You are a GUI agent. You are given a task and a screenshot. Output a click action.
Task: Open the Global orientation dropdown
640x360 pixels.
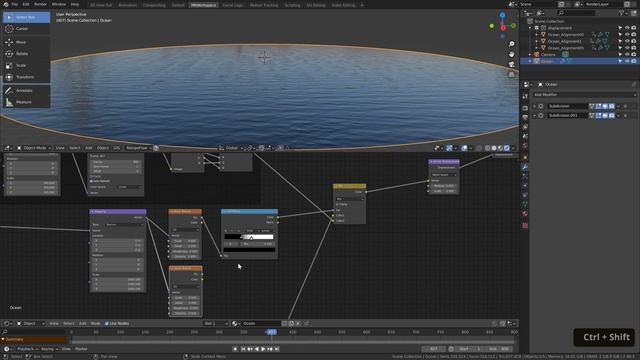(x=232, y=148)
